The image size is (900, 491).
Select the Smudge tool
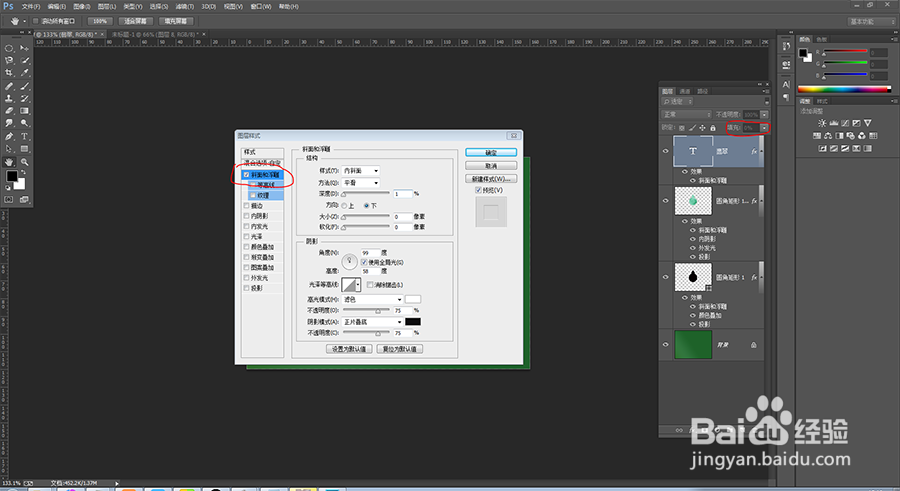pos(9,123)
